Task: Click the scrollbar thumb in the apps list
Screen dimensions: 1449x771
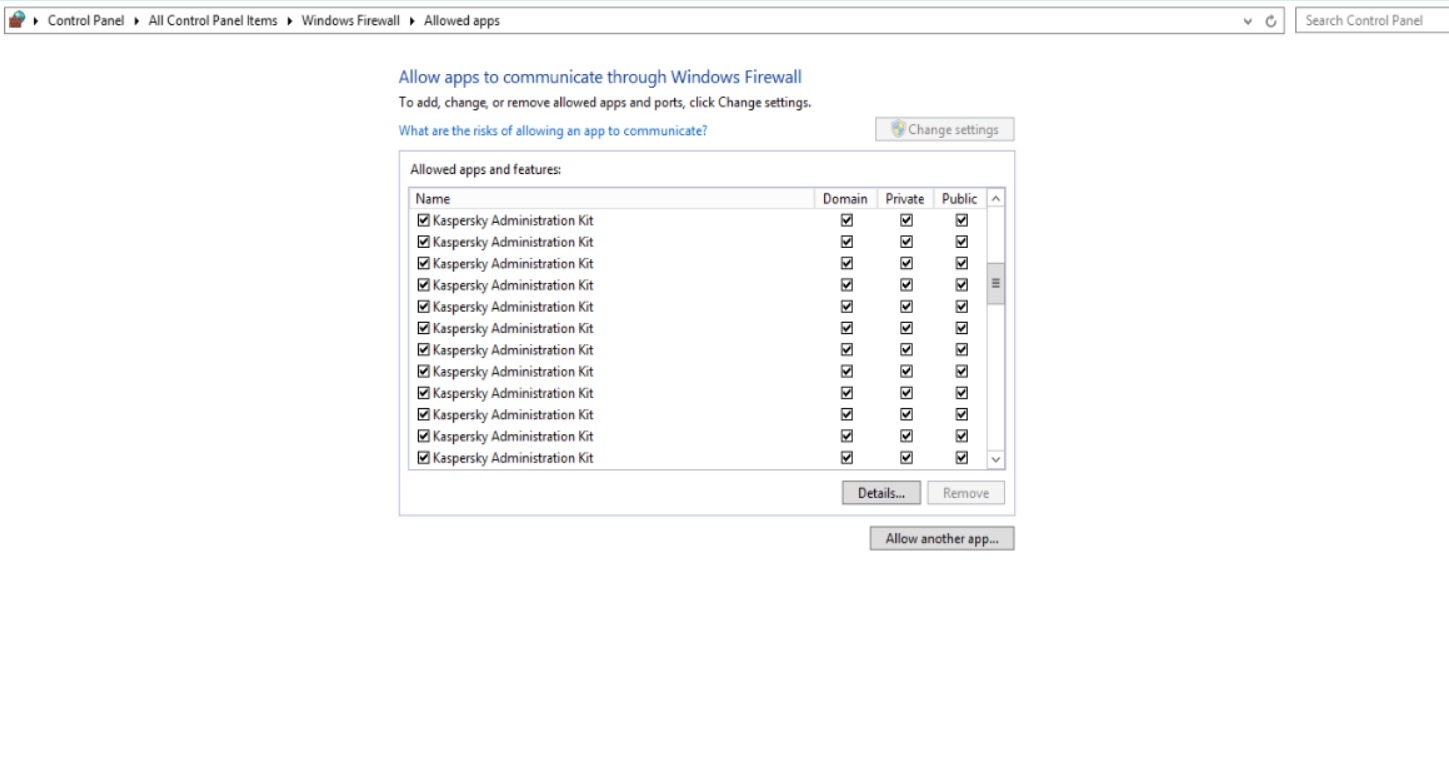Action: point(995,284)
